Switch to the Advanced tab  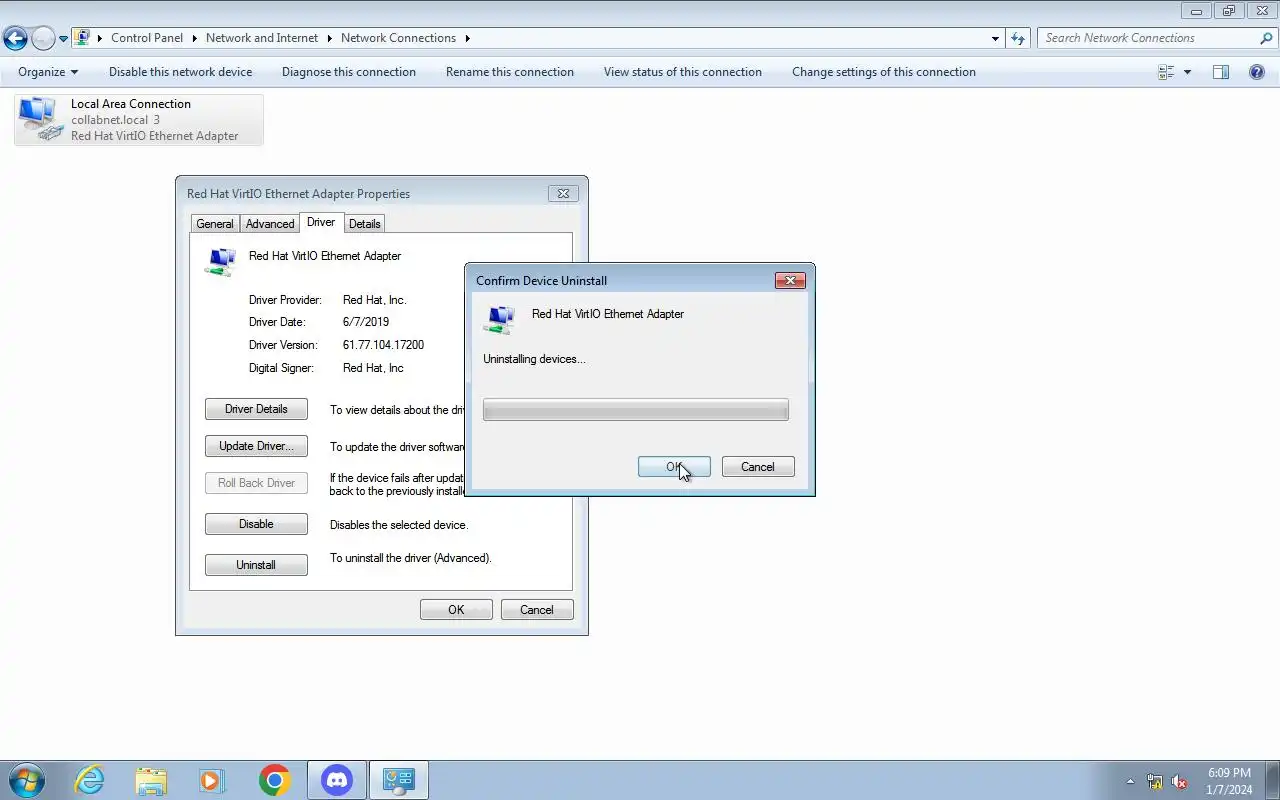tap(270, 224)
